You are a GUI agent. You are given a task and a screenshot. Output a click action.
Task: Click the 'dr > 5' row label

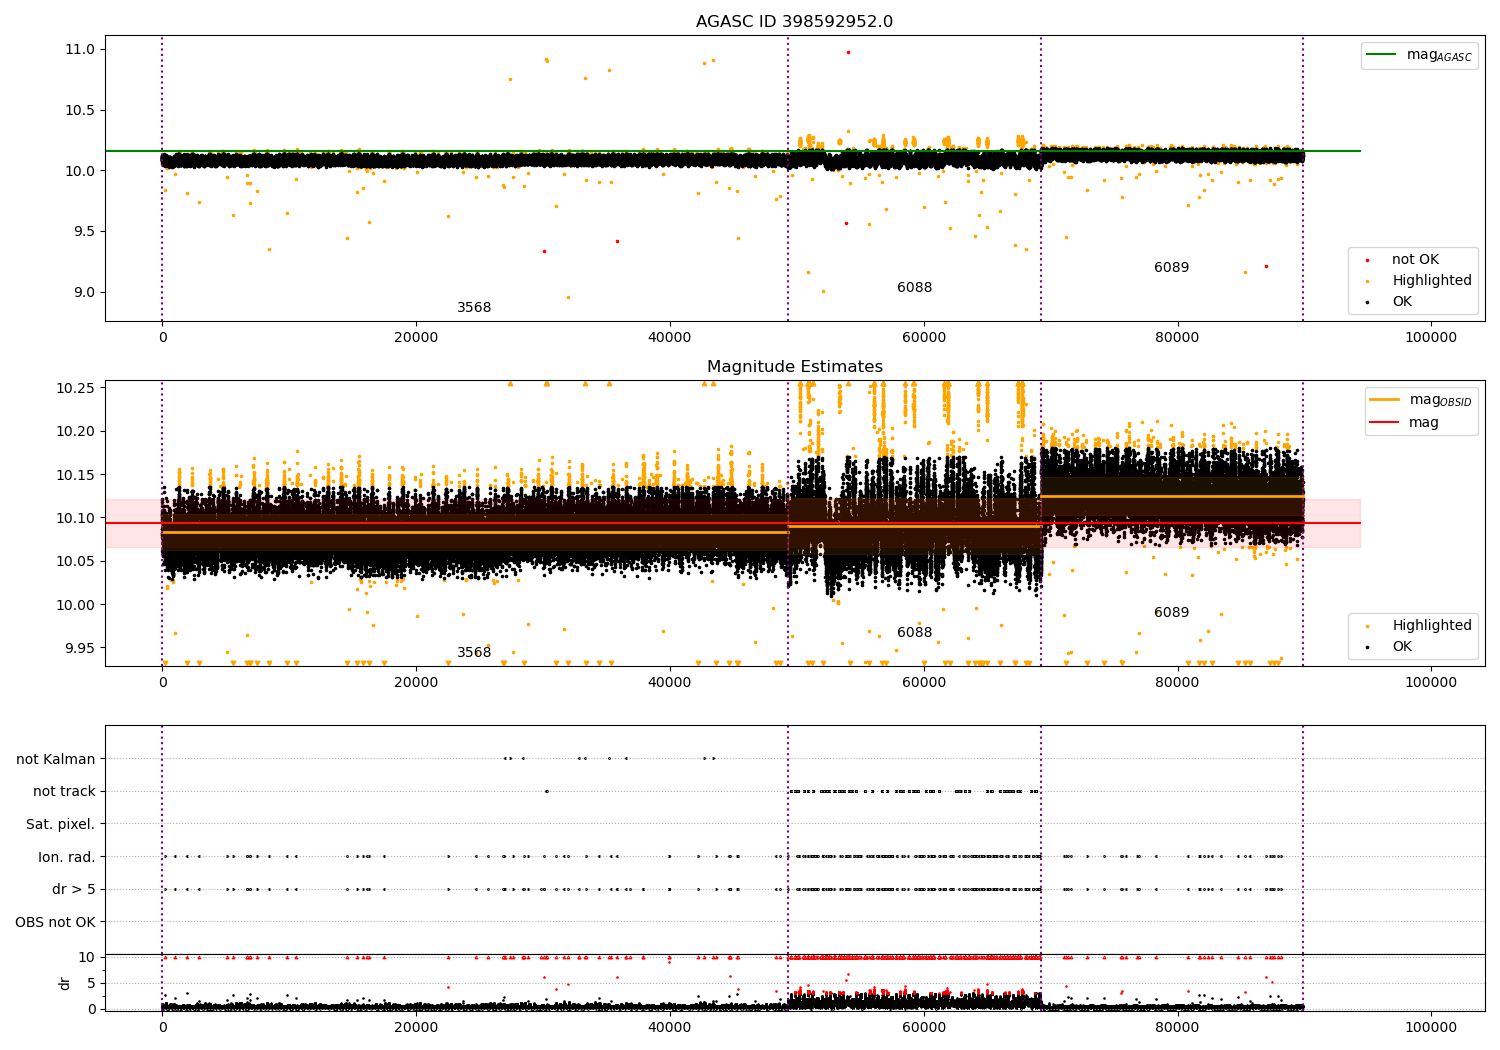click(74, 889)
